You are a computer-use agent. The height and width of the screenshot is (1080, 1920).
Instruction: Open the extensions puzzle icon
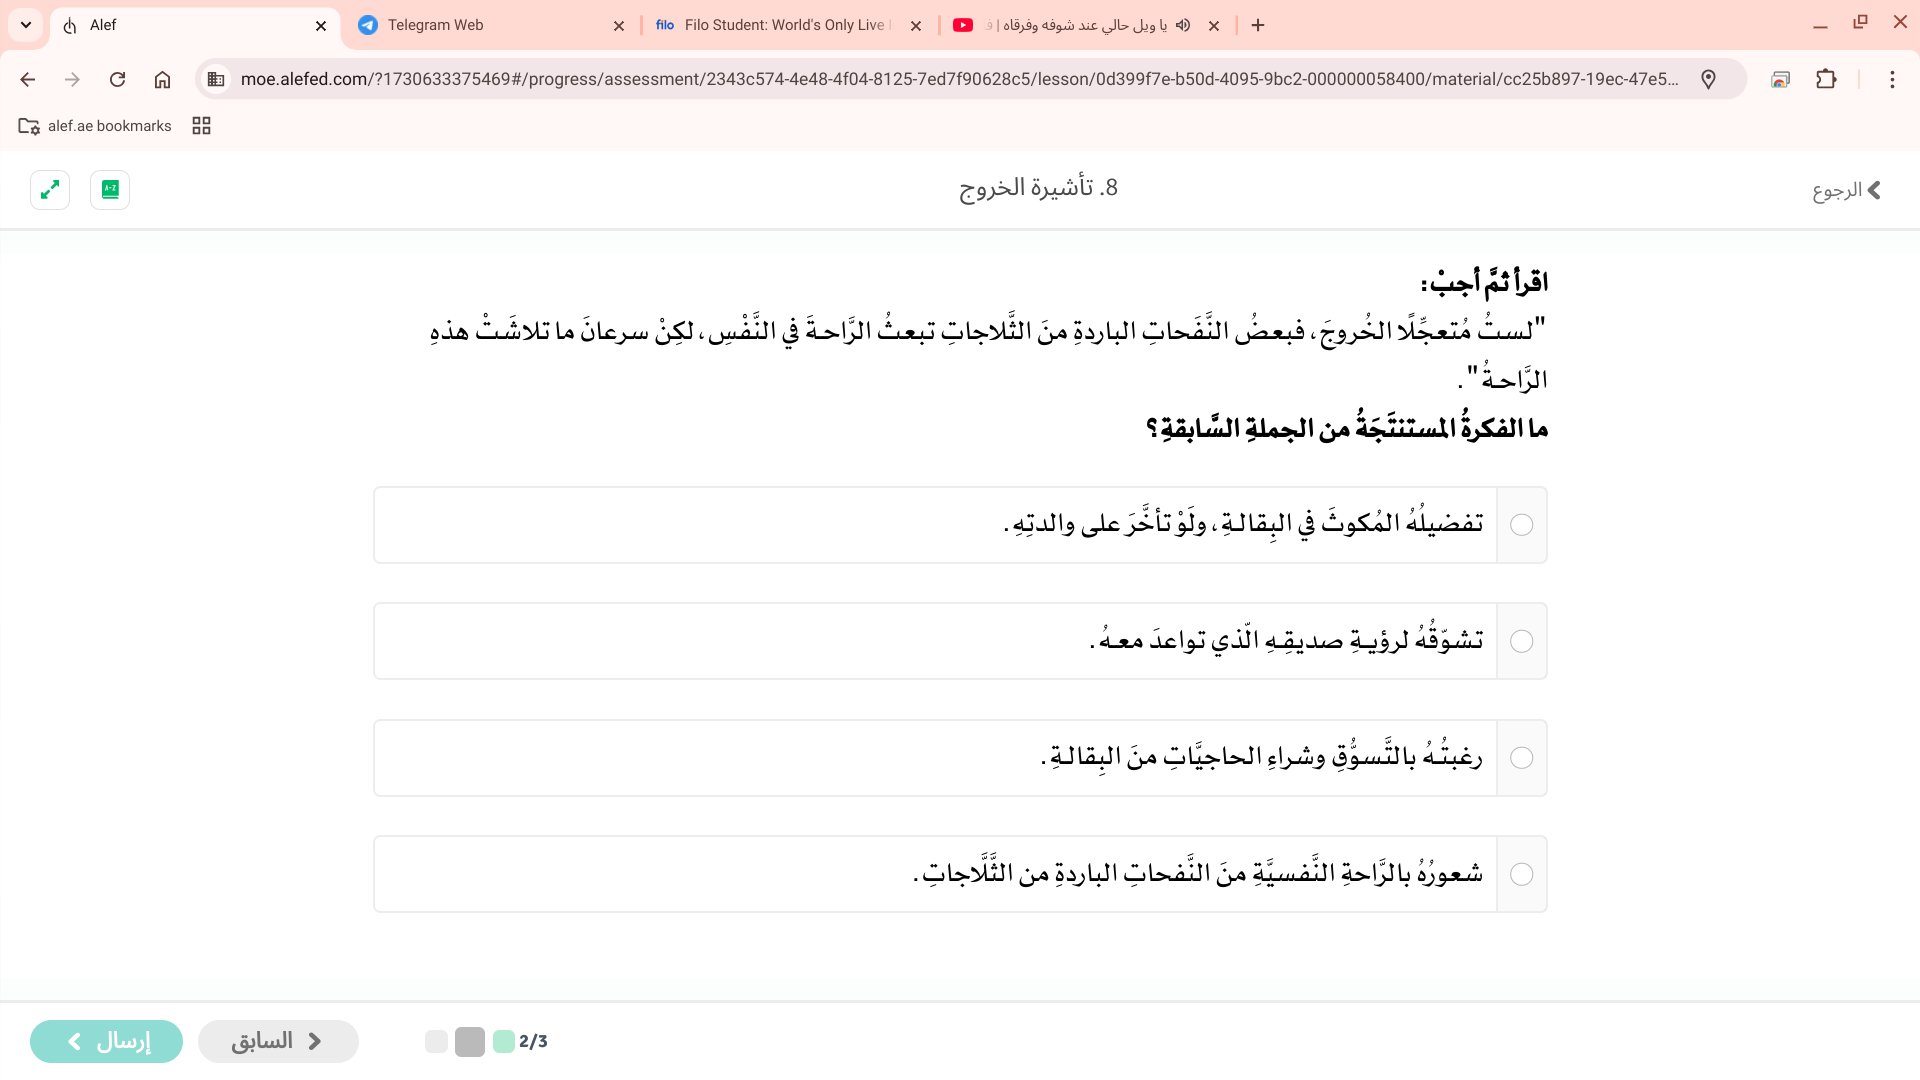click(1826, 79)
